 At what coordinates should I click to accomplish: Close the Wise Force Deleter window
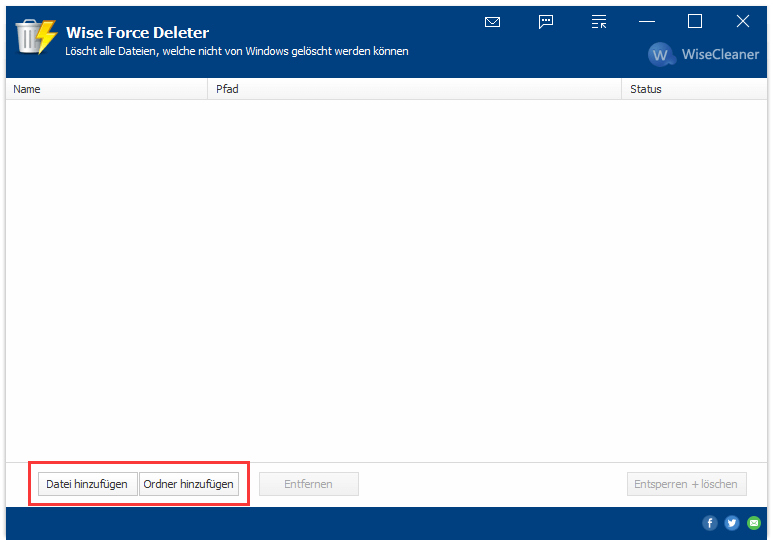[x=742, y=22]
